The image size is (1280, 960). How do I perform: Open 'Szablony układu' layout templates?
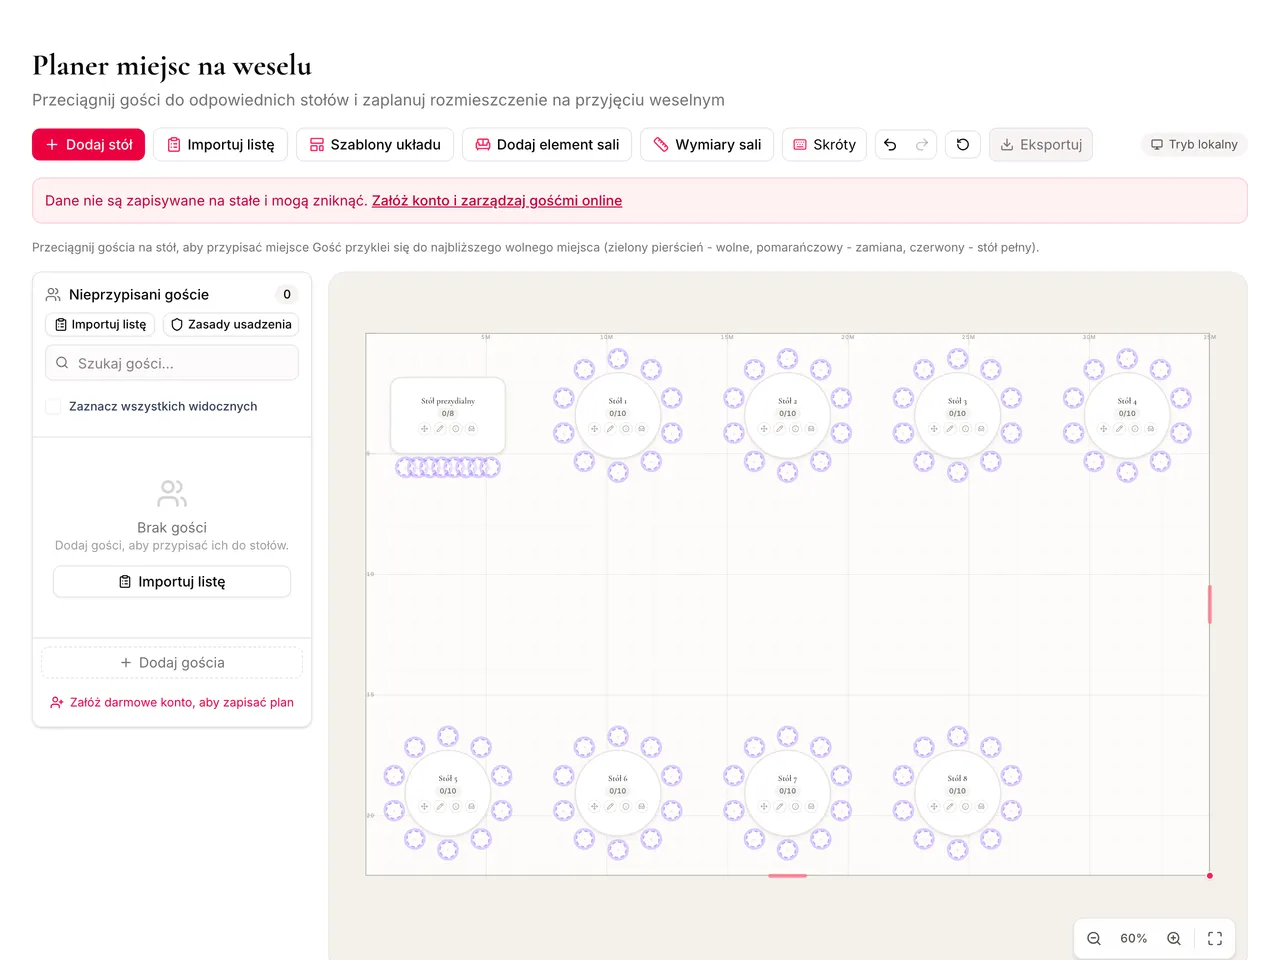375,145
